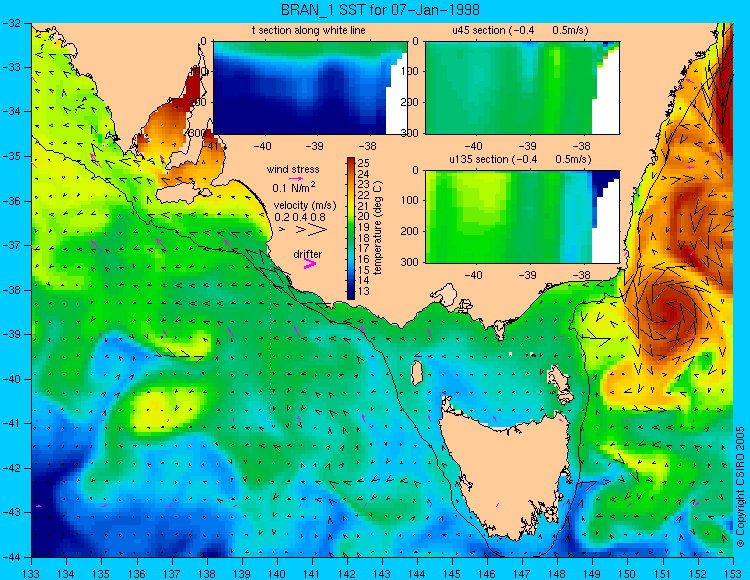Click the latitude tick label -32
Screen dimensions: 750x580
coord(11,23)
